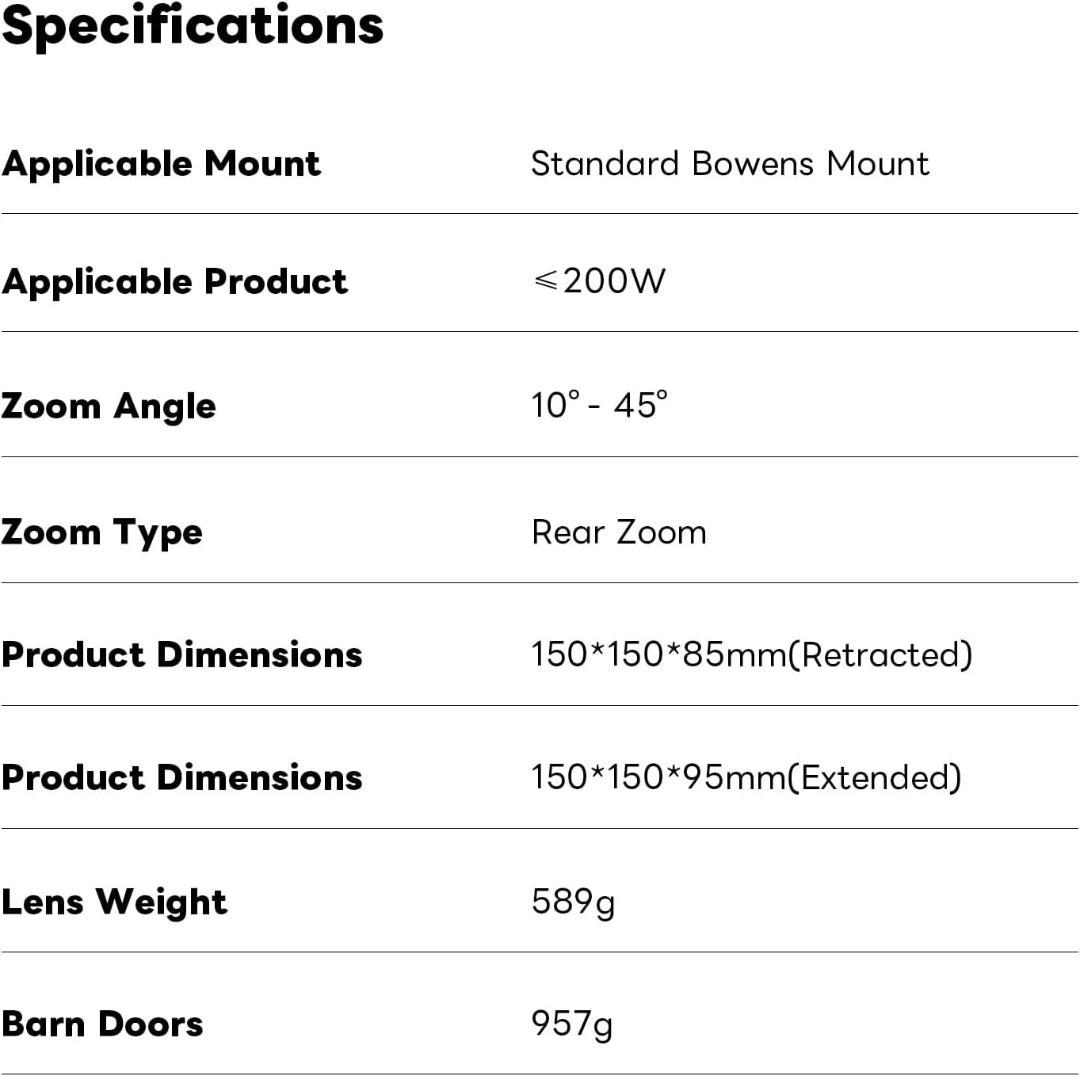Click divider line under Applicable Mount row
1080x1076 pixels.
pyautogui.click(x=540, y=213)
